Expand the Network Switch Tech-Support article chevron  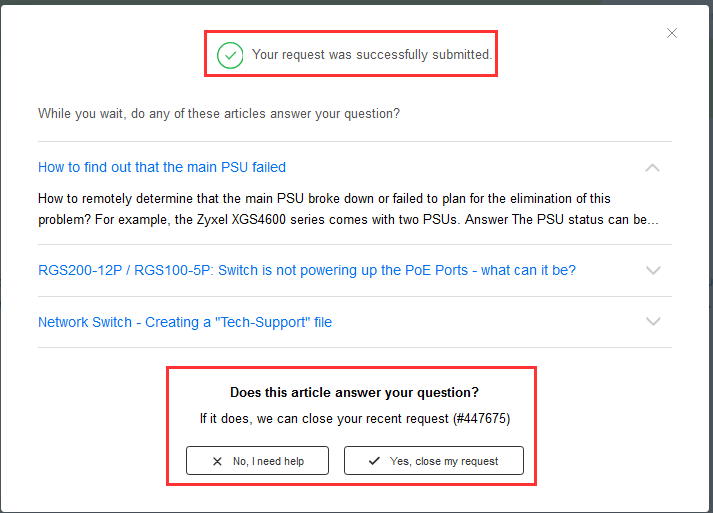[x=653, y=322]
